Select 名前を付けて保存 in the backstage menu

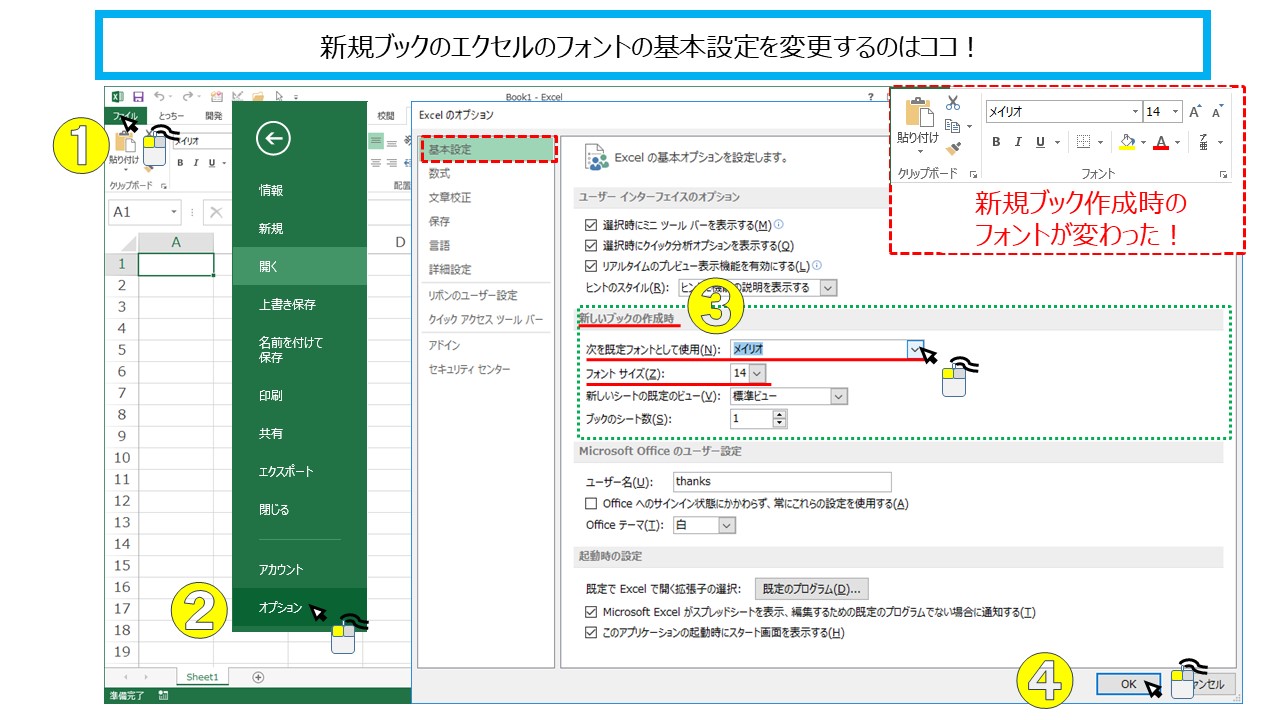(x=291, y=349)
